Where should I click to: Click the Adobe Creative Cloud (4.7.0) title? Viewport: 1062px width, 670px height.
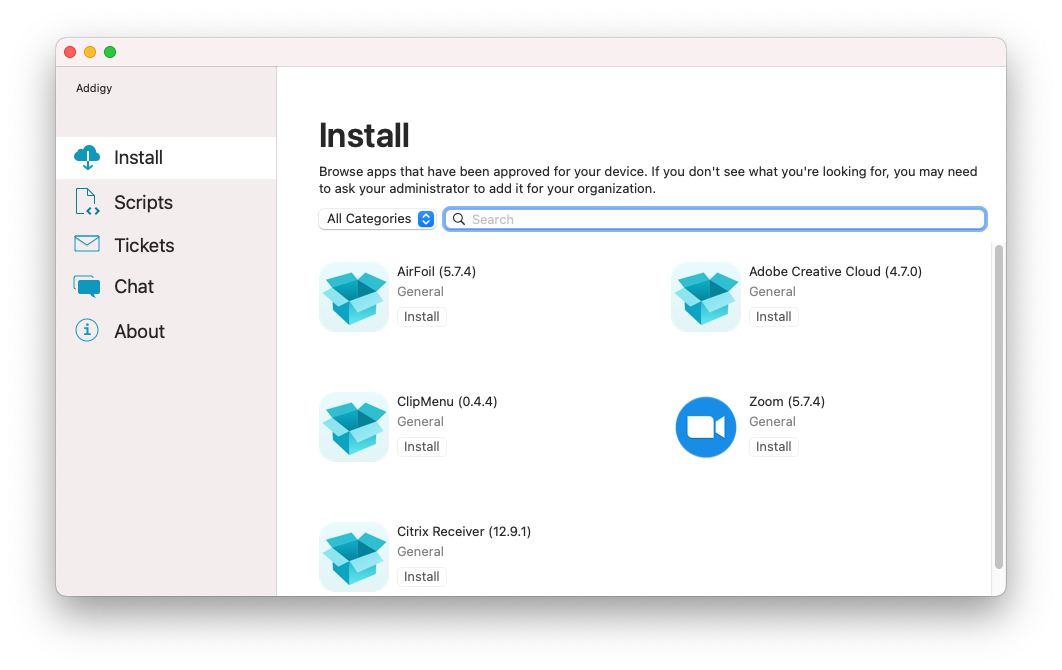pyautogui.click(x=835, y=272)
